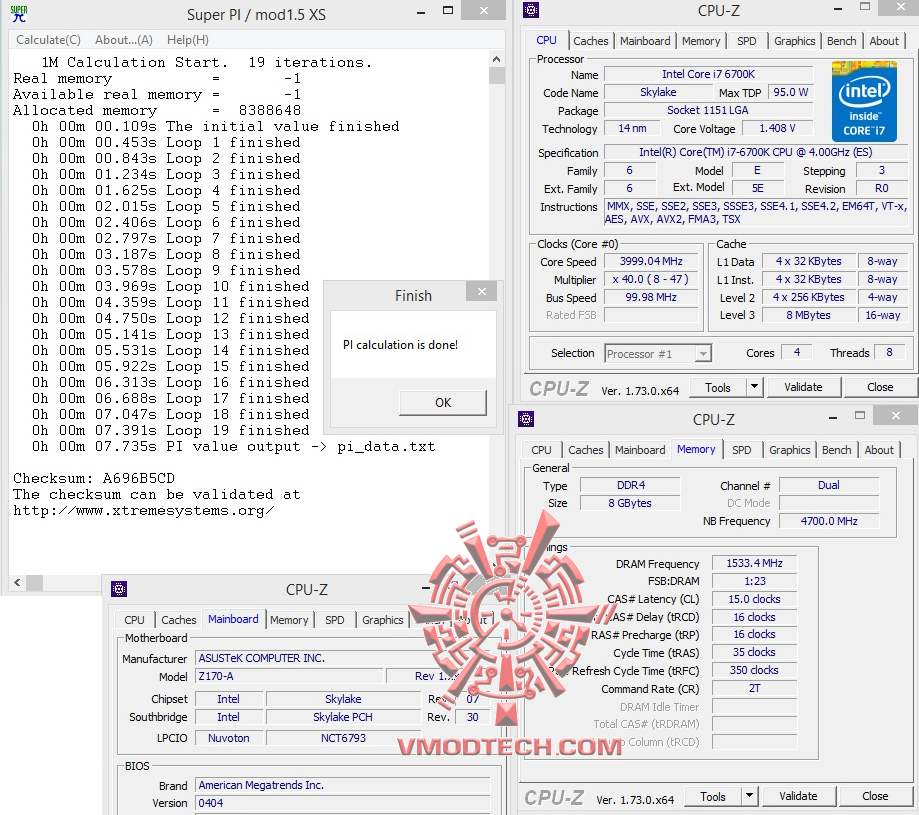919x815 pixels.
Task: Click the Core Voltage 1.408 V value
Action: [x=777, y=128]
